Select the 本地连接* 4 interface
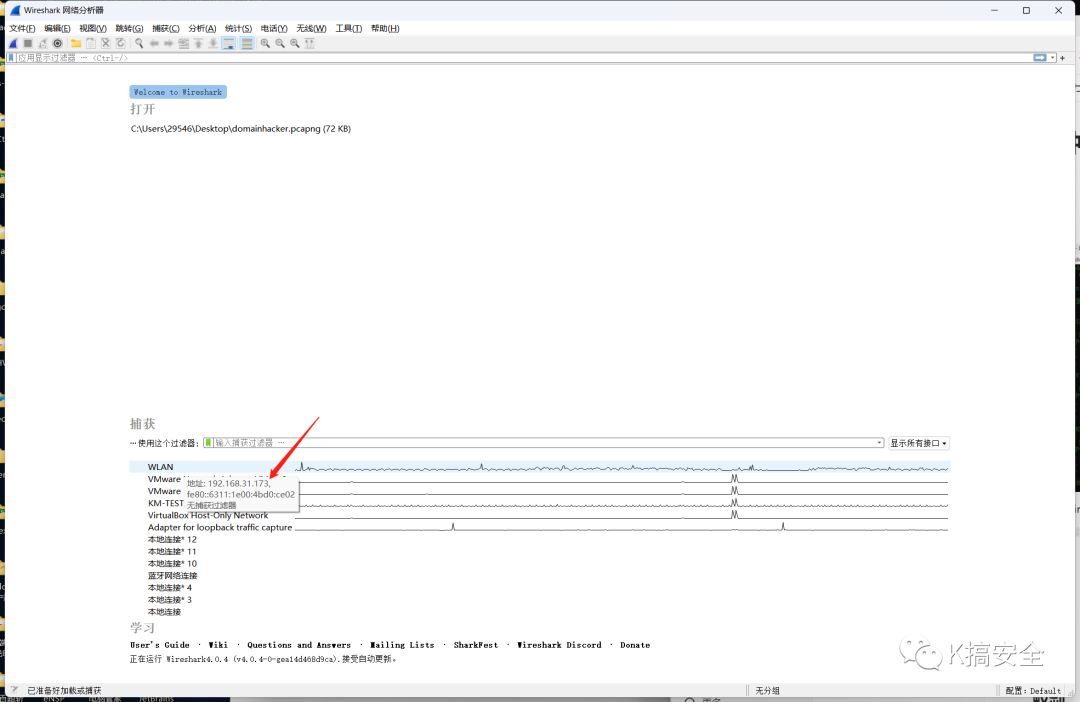1080x702 pixels. click(169, 588)
